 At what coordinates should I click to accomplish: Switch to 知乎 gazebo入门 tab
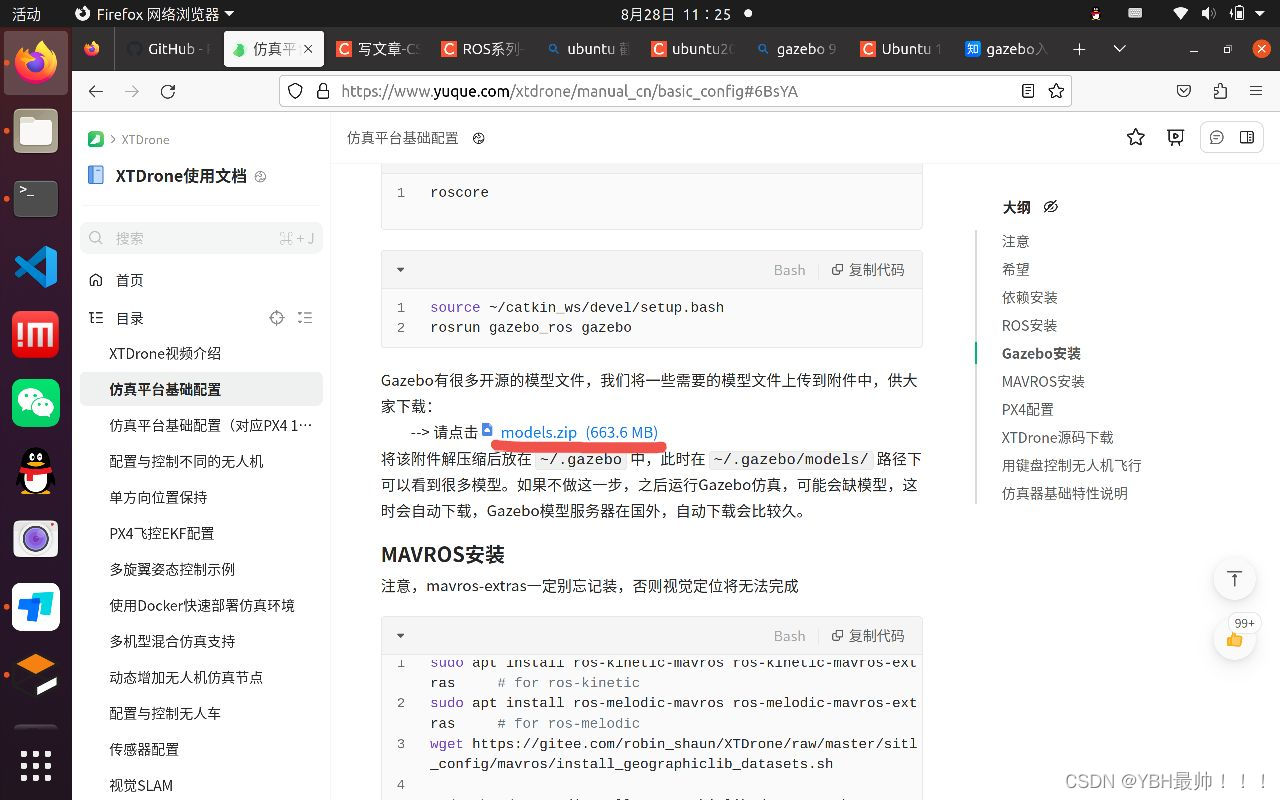[x=1005, y=48]
